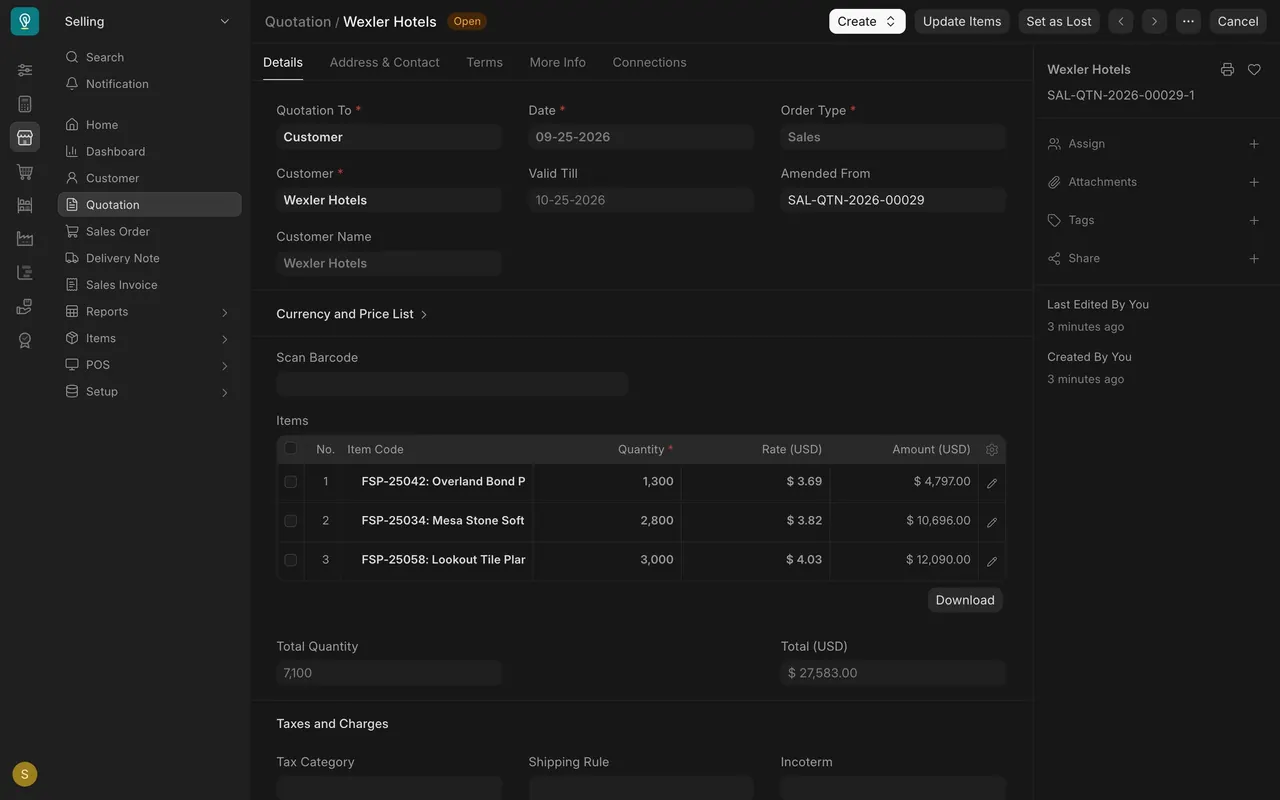Image resolution: width=1280 pixels, height=800 pixels.
Task: Click the Tax Category field
Action: click(389, 788)
